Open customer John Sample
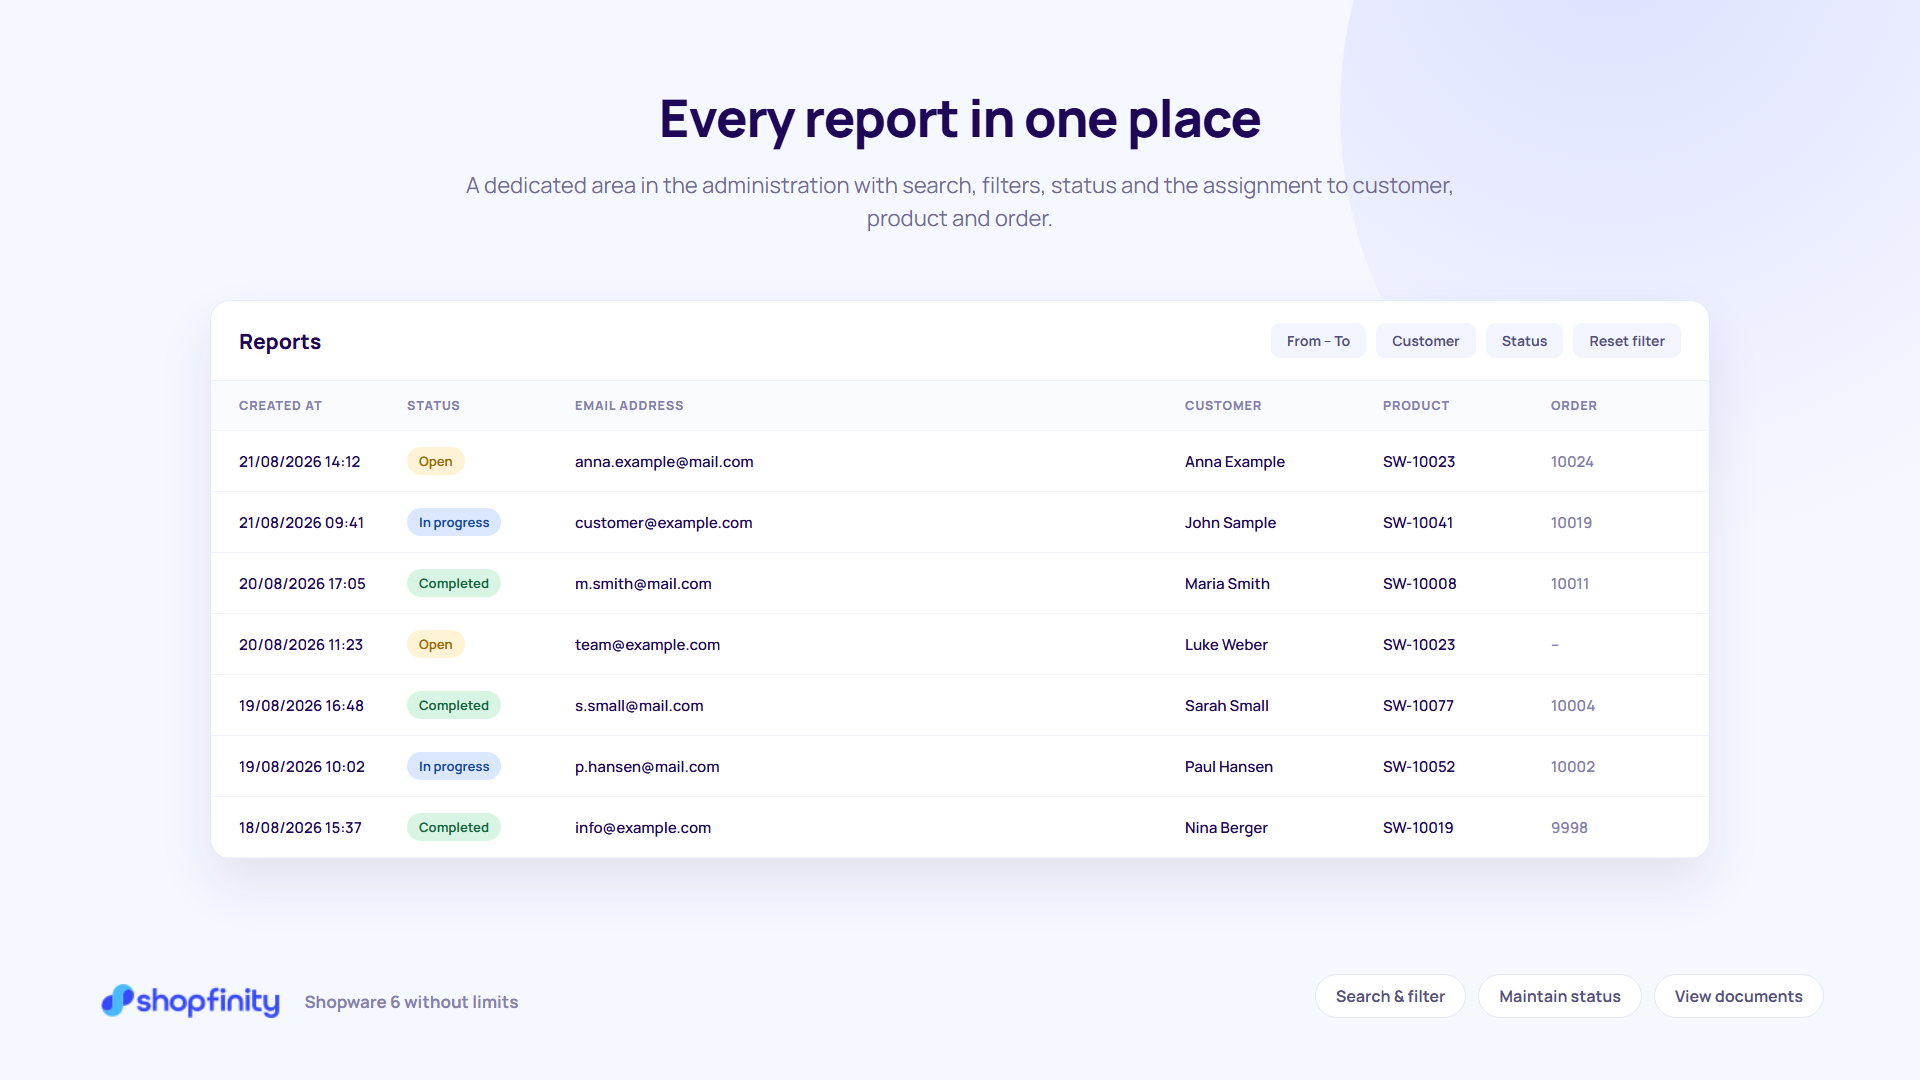Image resolution: width=1920 pixels, height=1080 pixels. (1230, 523)
